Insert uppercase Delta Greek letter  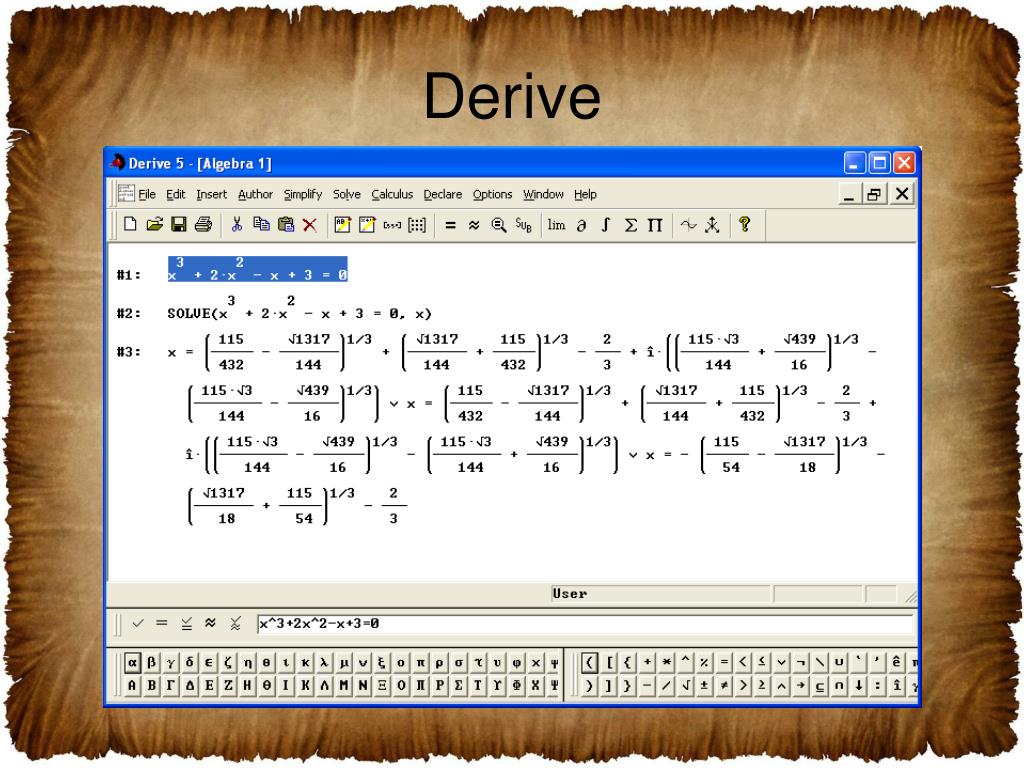tap(189, 686)
